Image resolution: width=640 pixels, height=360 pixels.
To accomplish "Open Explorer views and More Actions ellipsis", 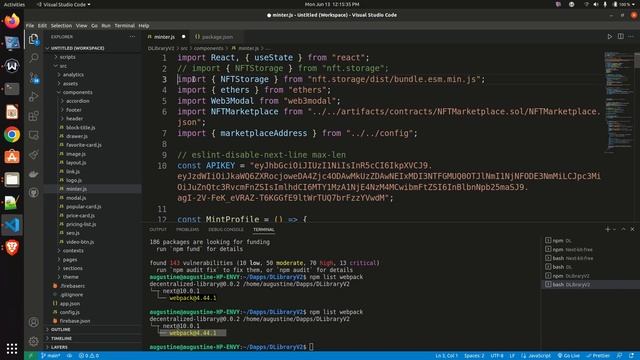I will (132, 37).
